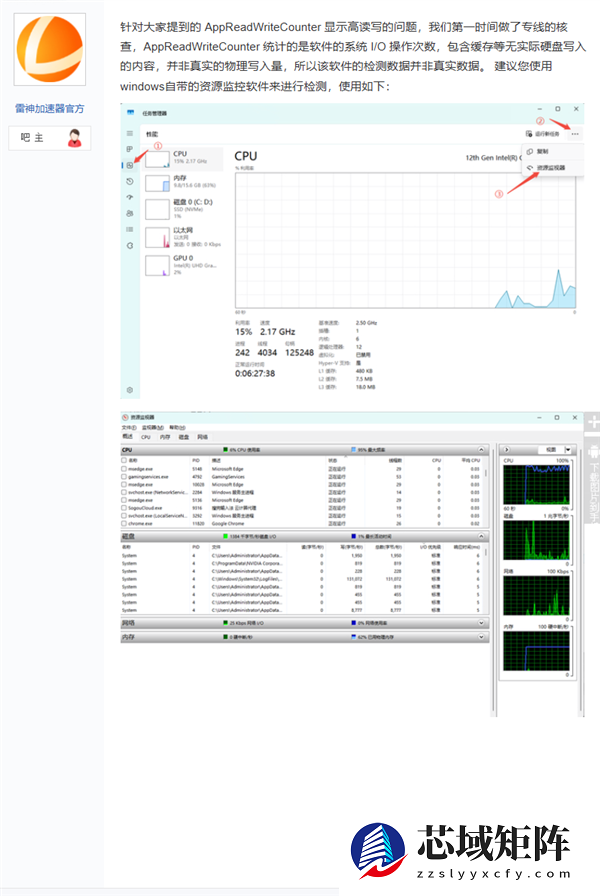
Task: Open the 文件(F) menu in Resource Monitor
Action: click(129, 427)
